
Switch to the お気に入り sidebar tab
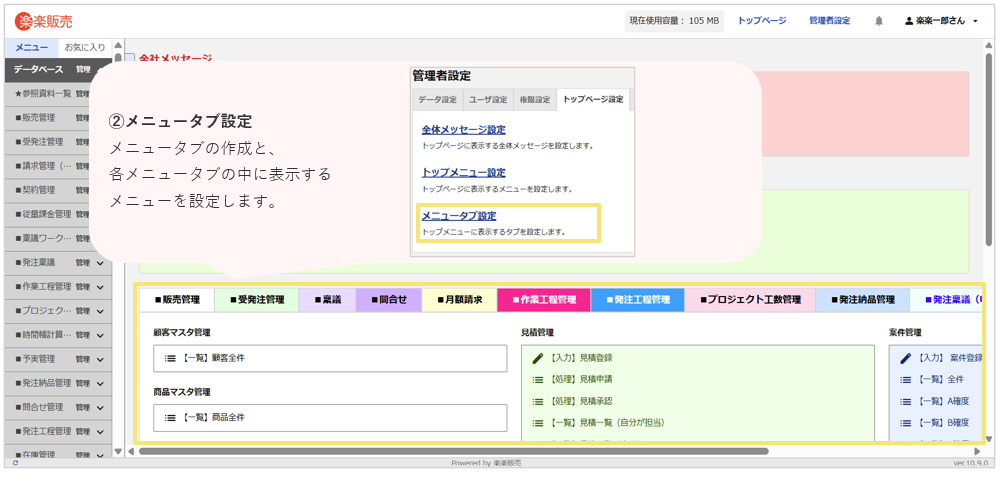[x=85, y=48]
